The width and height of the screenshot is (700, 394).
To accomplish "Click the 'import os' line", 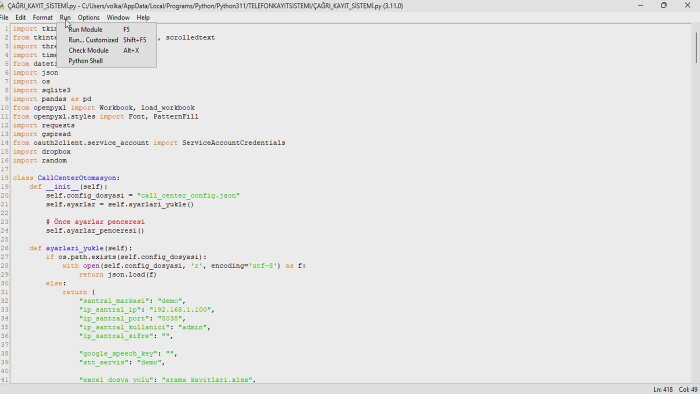I will coord(31,82).
